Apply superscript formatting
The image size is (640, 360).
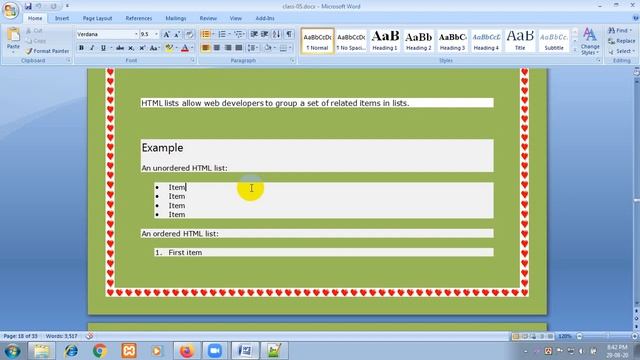coord(142,48)
